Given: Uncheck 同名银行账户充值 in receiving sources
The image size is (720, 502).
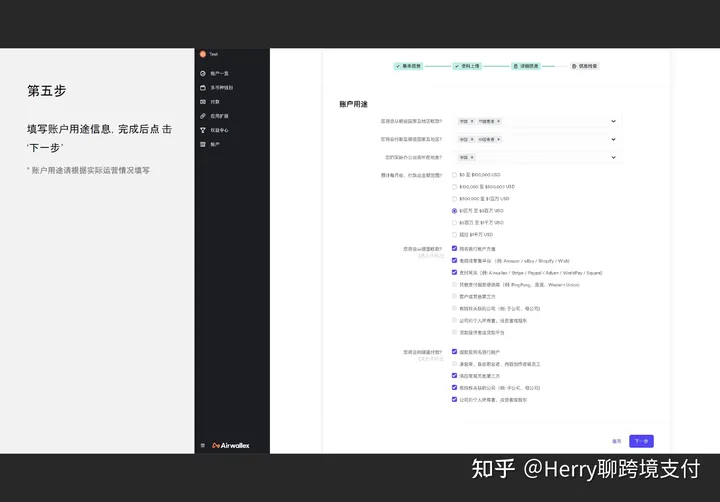Looking at the screenshot, I should coord(454,248).
